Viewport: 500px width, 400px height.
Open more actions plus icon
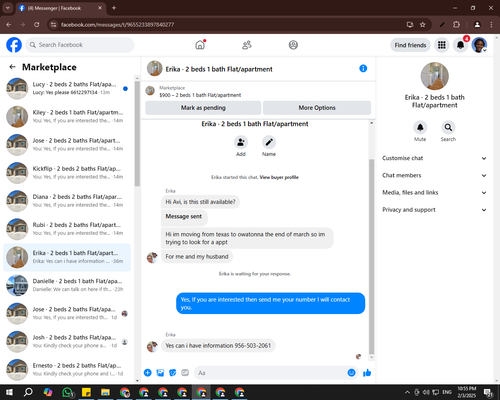pos(148,373)
